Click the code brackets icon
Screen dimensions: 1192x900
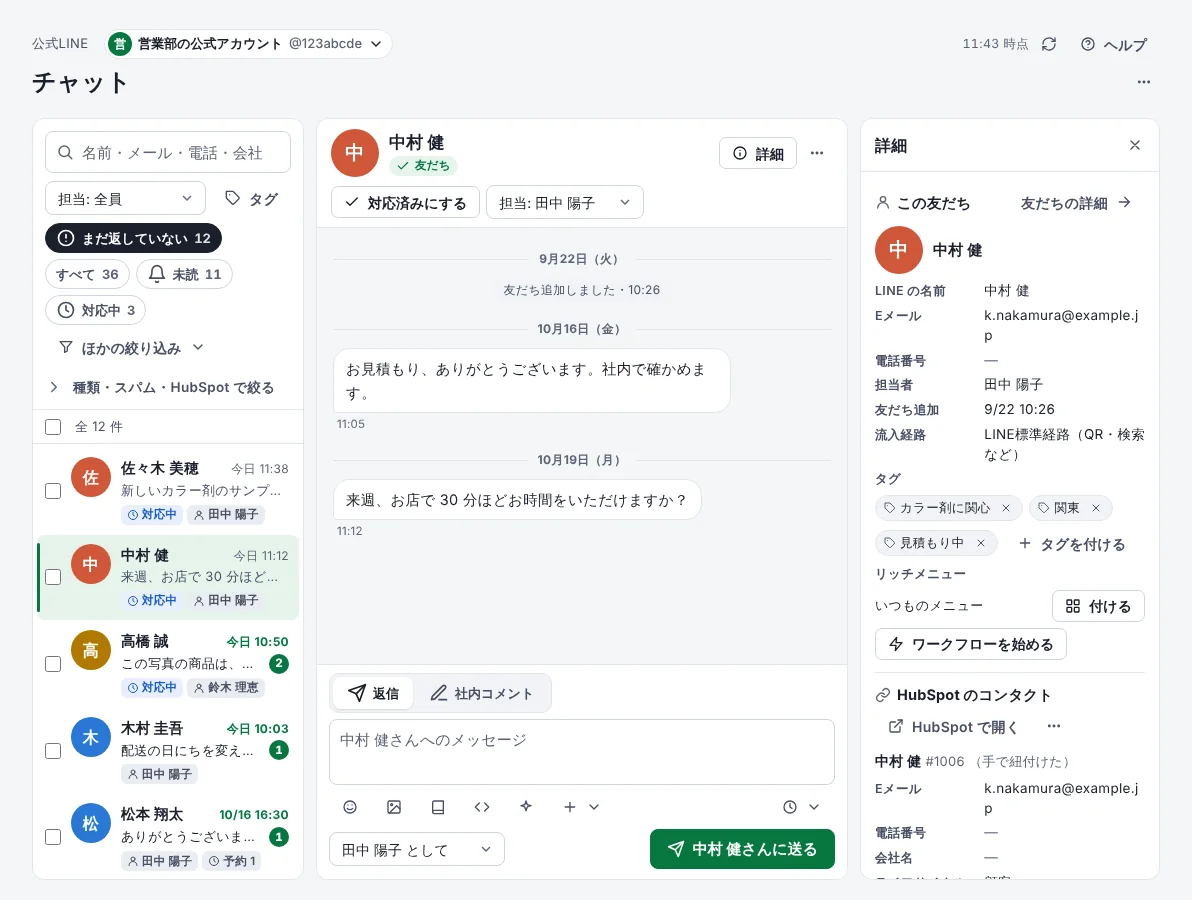[x=482, y=807]
